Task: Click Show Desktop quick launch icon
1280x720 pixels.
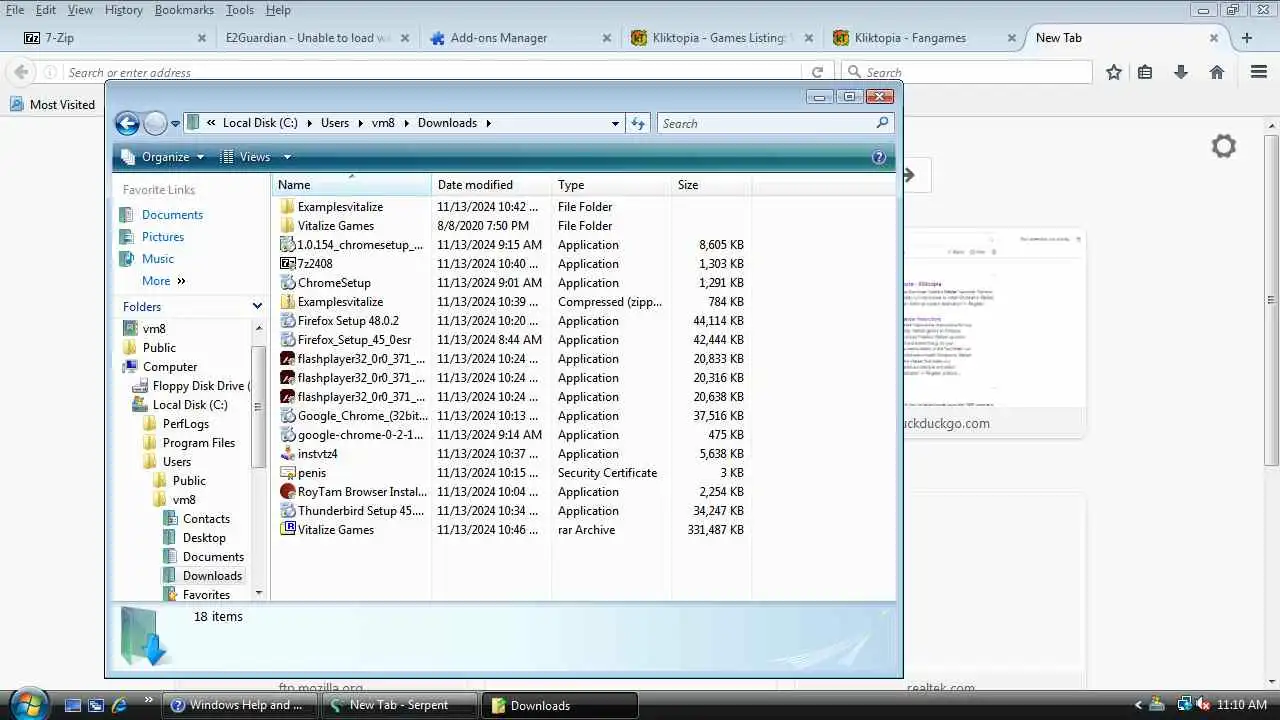Action: click(73, 705)
